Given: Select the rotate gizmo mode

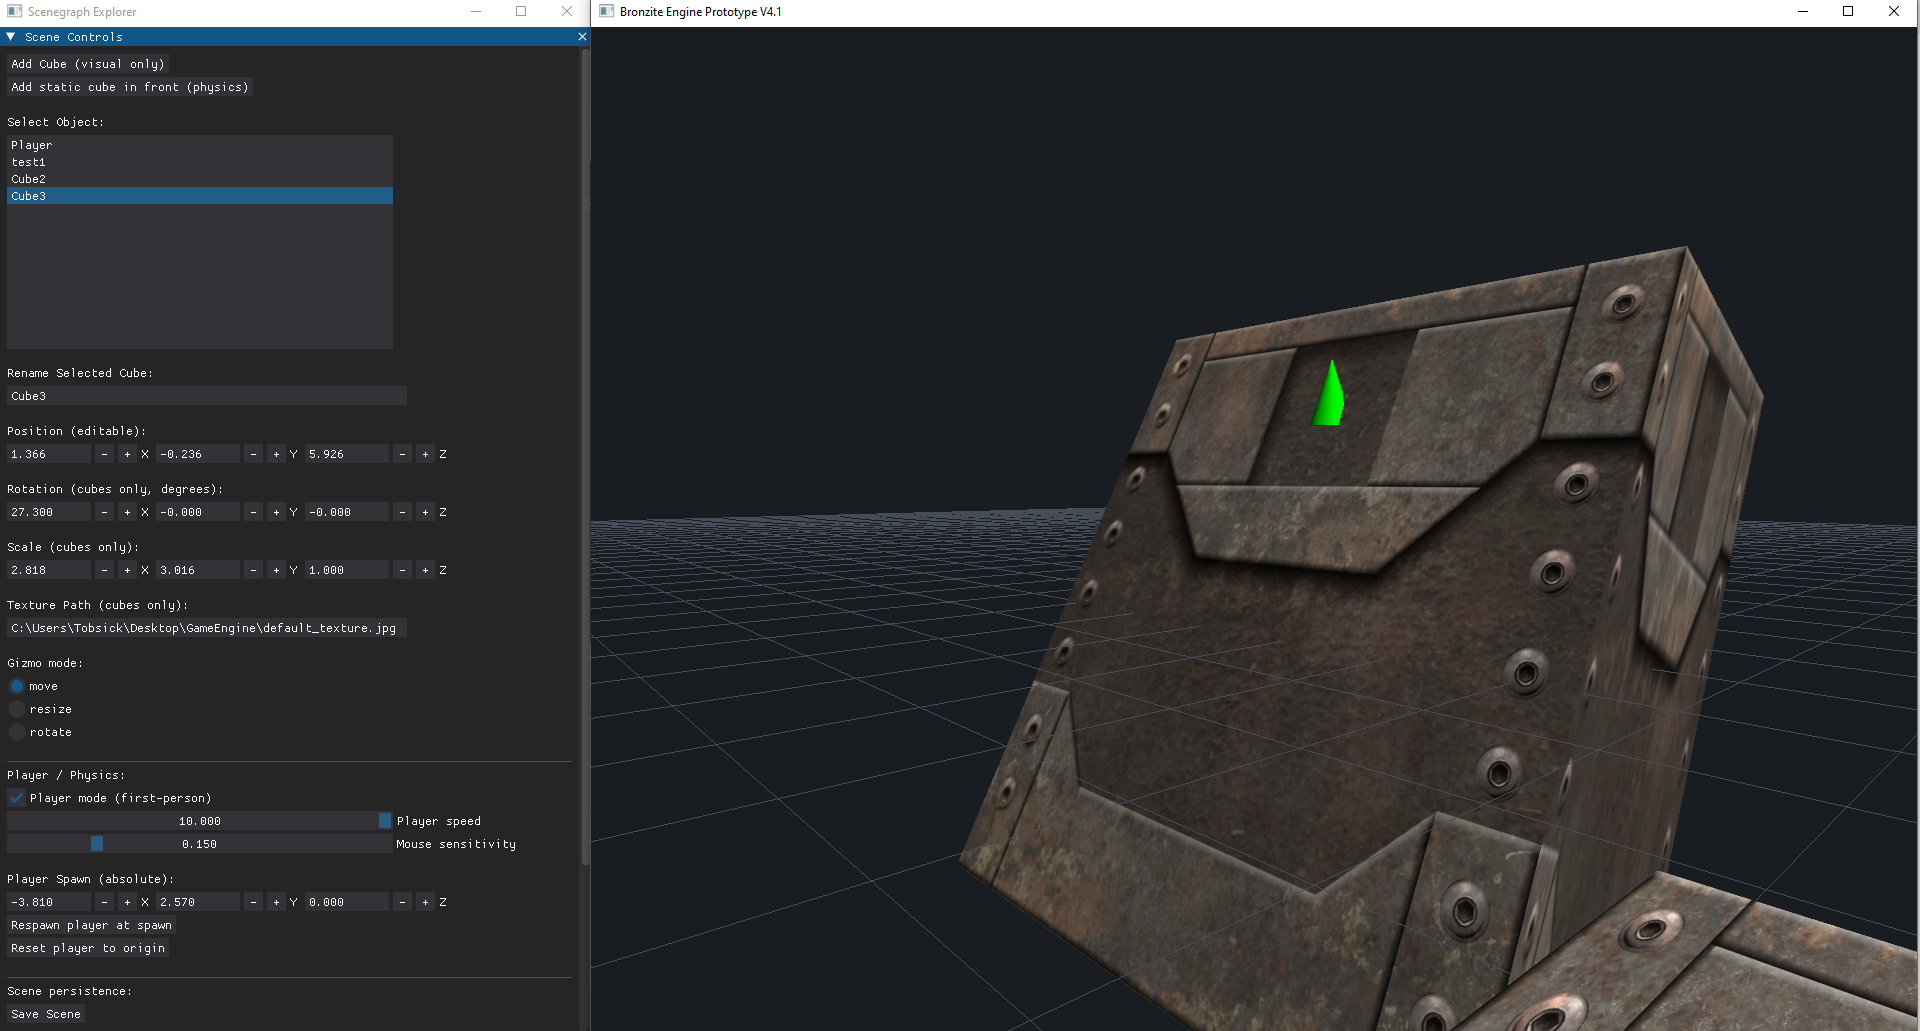Looking at the screenshot, I should point(17,732).
